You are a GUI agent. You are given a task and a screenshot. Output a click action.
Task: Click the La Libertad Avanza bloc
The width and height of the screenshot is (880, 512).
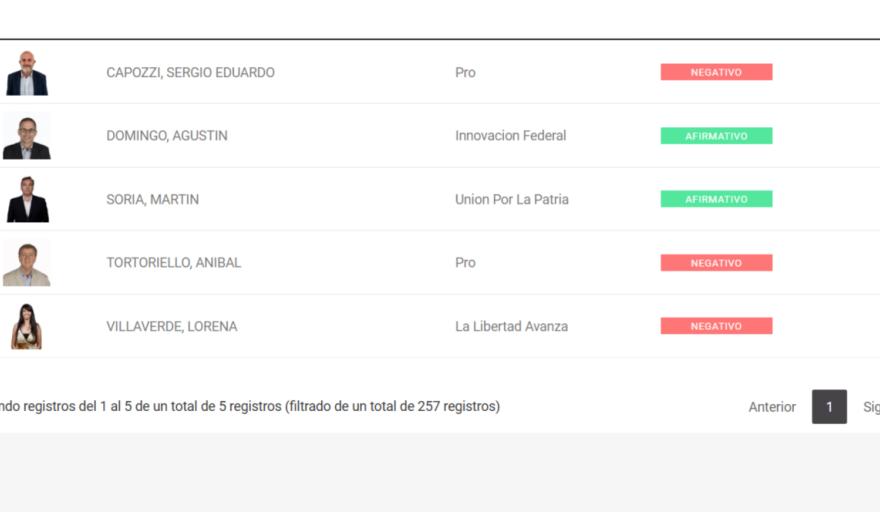(x=511, y=326)
